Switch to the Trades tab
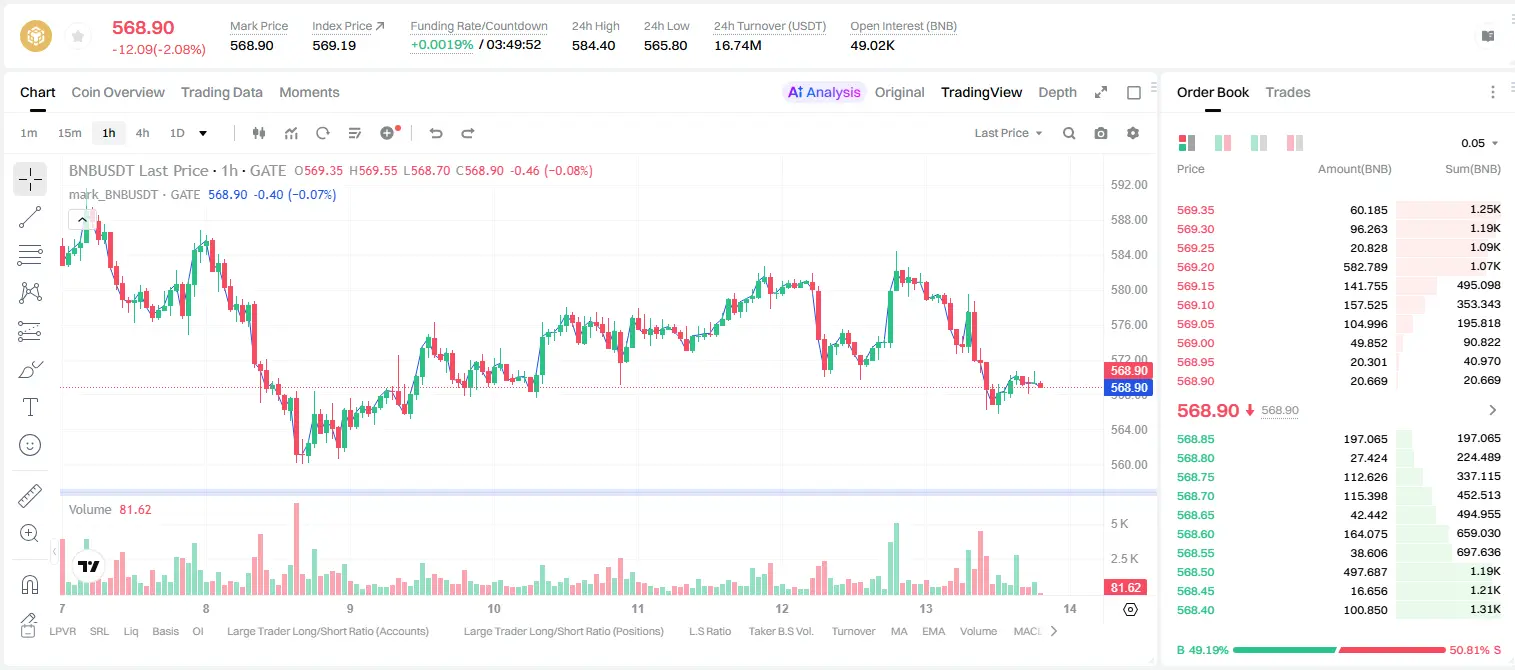Image resolution: width=1515 pixels, height=670 pixels. (x=1288, y=92)
